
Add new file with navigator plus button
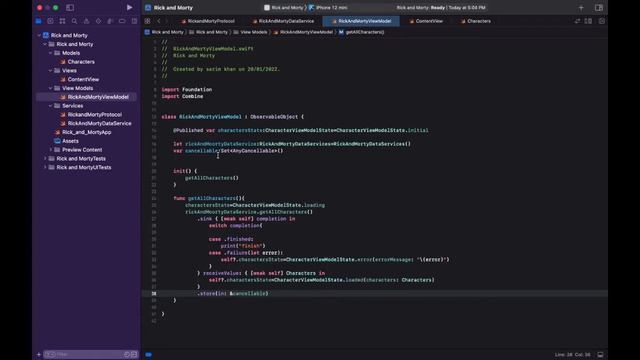point(39,354)
